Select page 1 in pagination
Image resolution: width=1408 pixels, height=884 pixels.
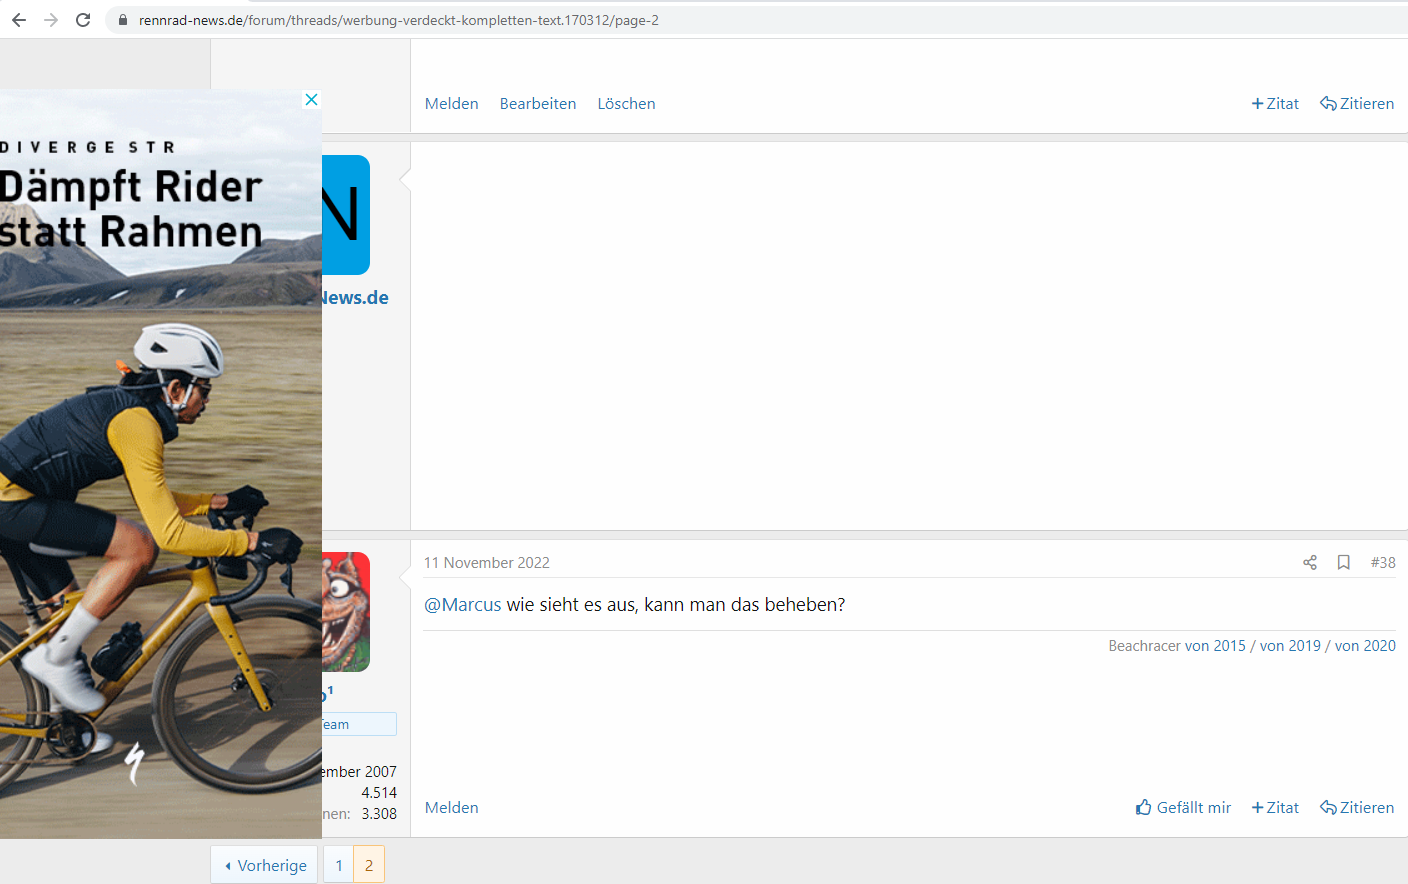pyautogui.click(x=339, y=865)
